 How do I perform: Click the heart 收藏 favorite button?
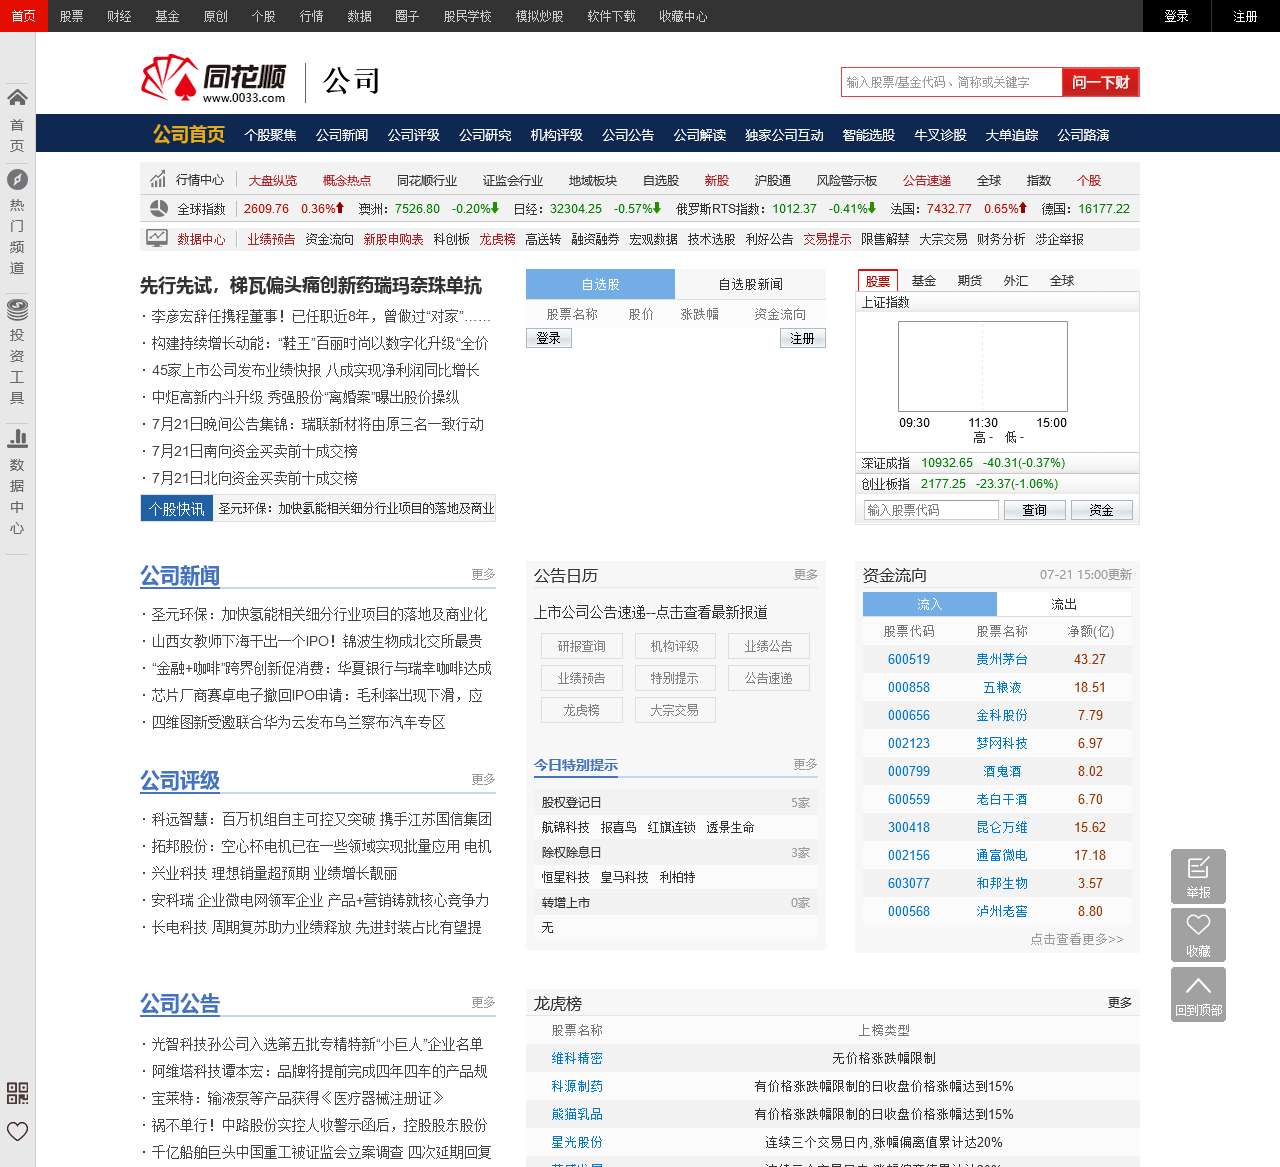[1198, 934]
